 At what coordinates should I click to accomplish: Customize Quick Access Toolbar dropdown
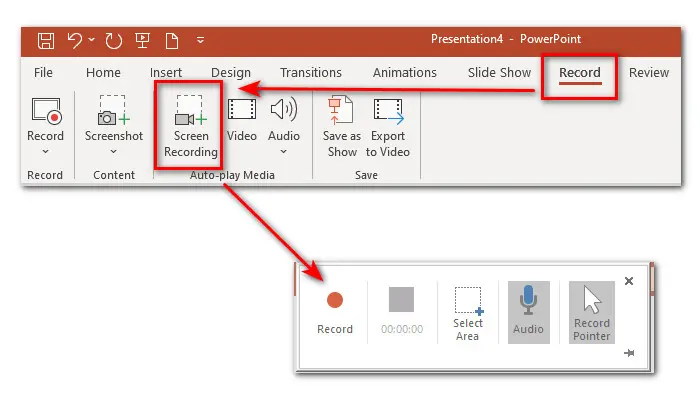[x=200, y=40]
